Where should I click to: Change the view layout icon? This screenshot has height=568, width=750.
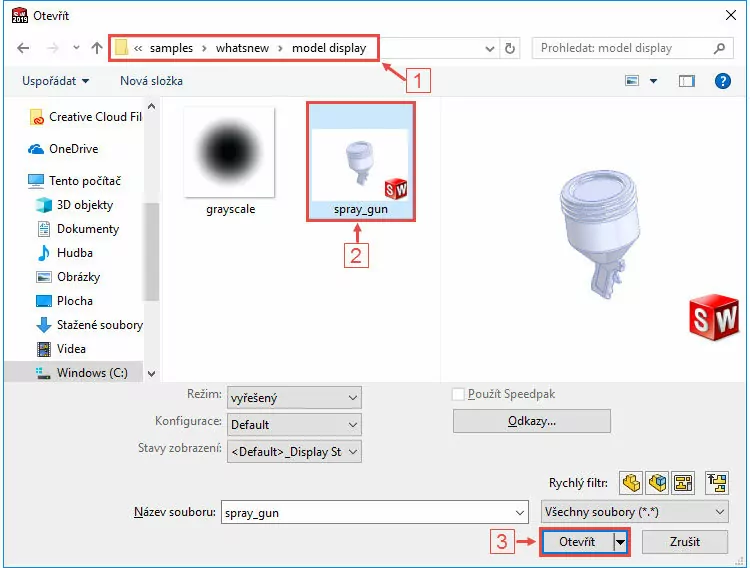632,81
